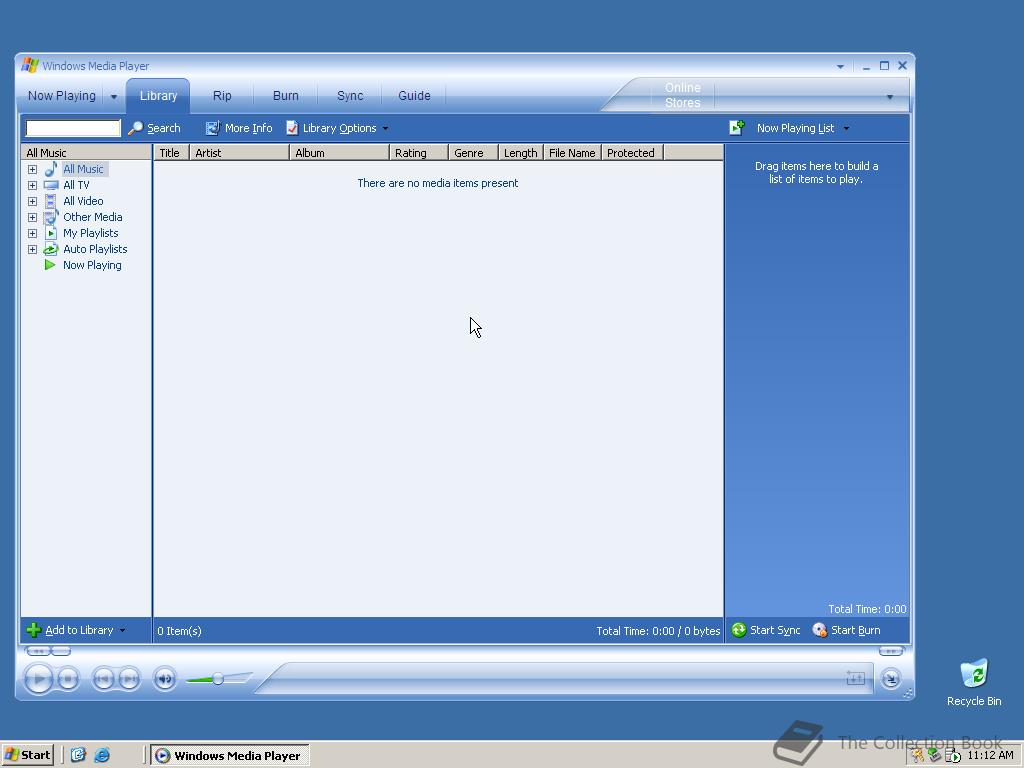
Task: Switch to the Guide tab
Action: tap(414, 95)
